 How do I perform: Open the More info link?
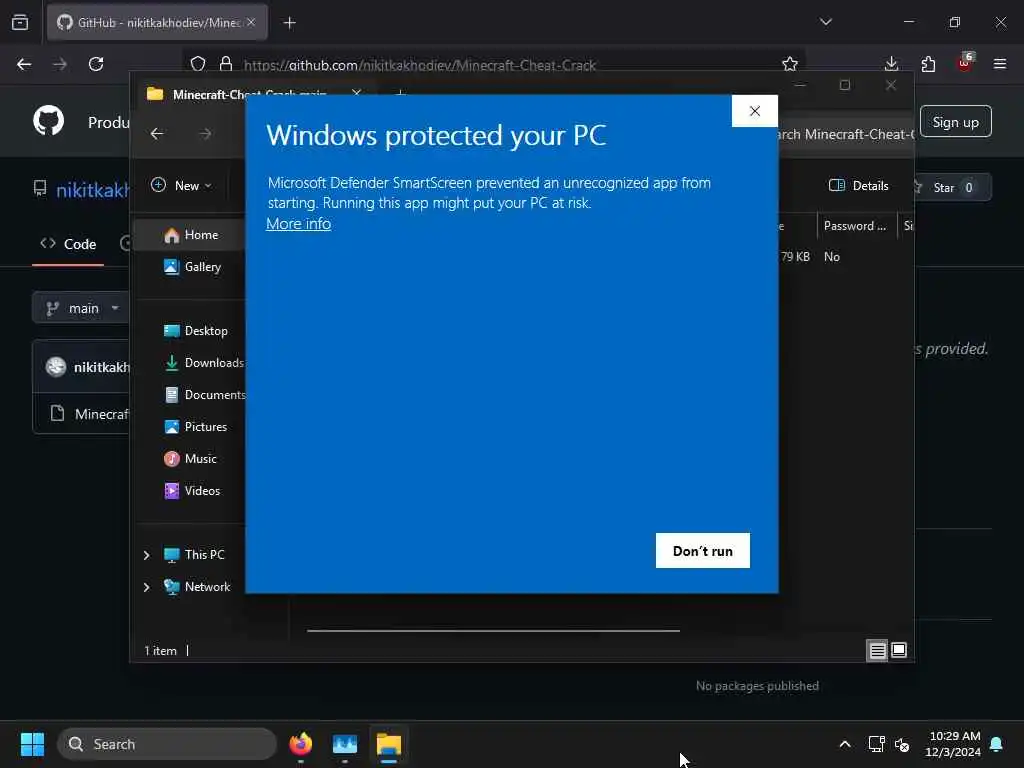(x=298, y=223)
